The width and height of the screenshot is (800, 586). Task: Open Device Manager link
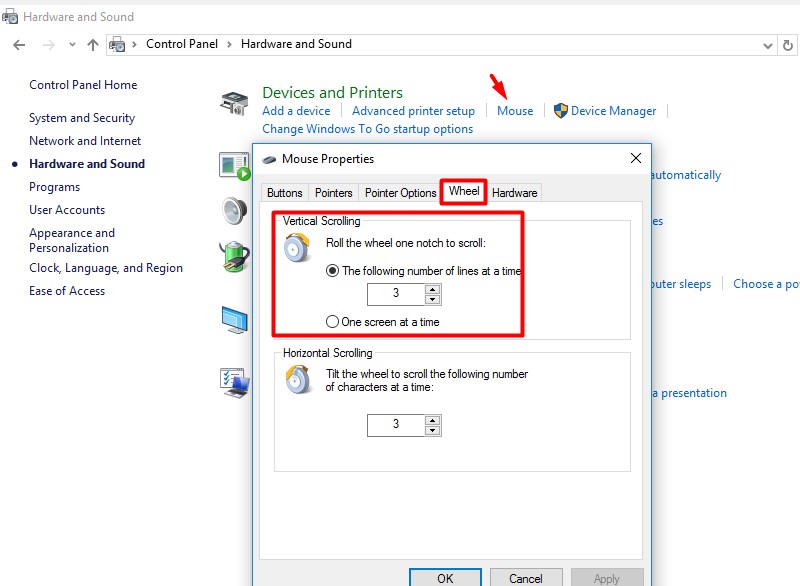pos(613,111)
